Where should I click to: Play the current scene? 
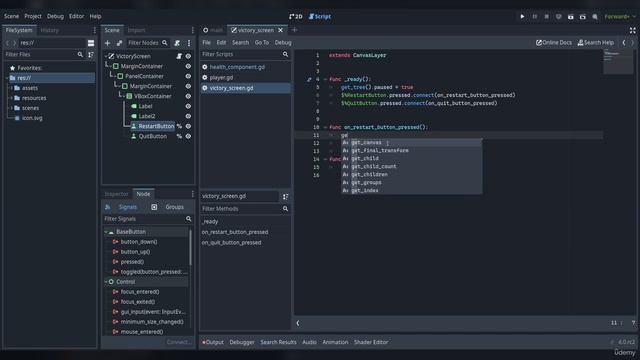(571, 17)
